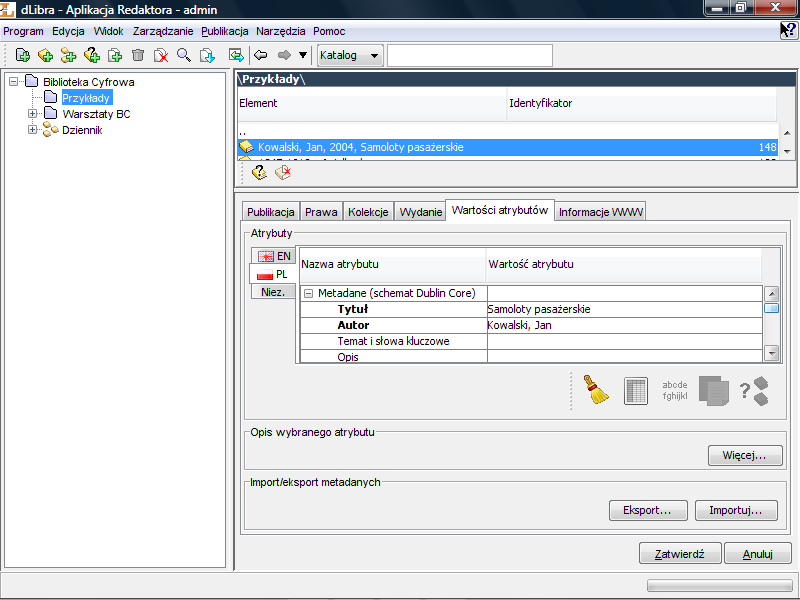Click the trash can delete icon
Screen dimensions: 800x600
click(x=138, y=55)
